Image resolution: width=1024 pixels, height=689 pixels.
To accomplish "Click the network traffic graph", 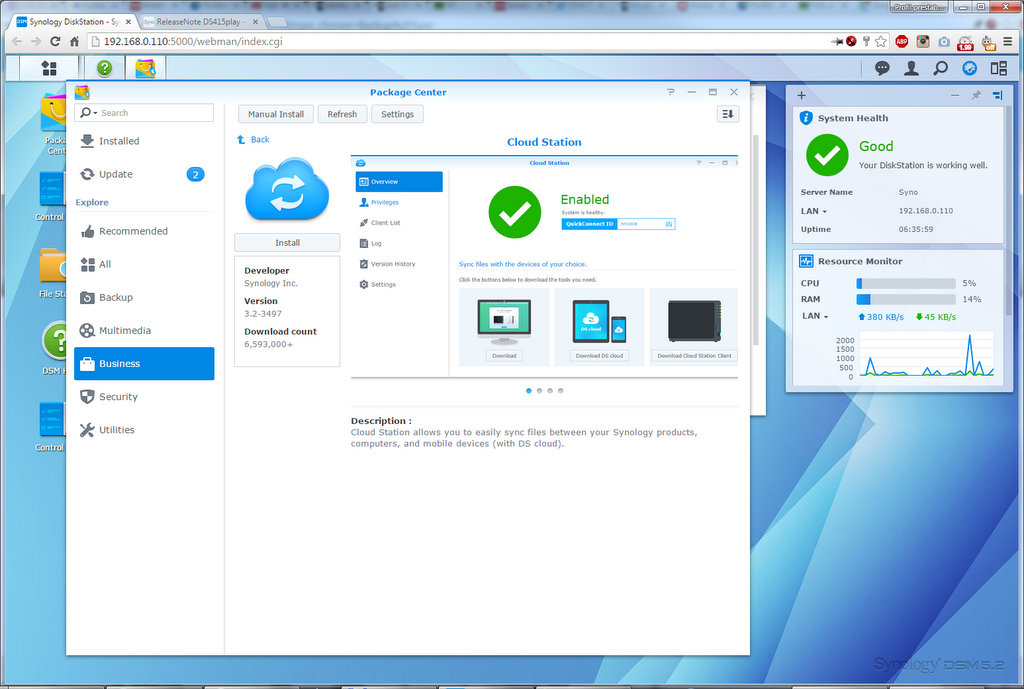I will click(x=927, y=355).
